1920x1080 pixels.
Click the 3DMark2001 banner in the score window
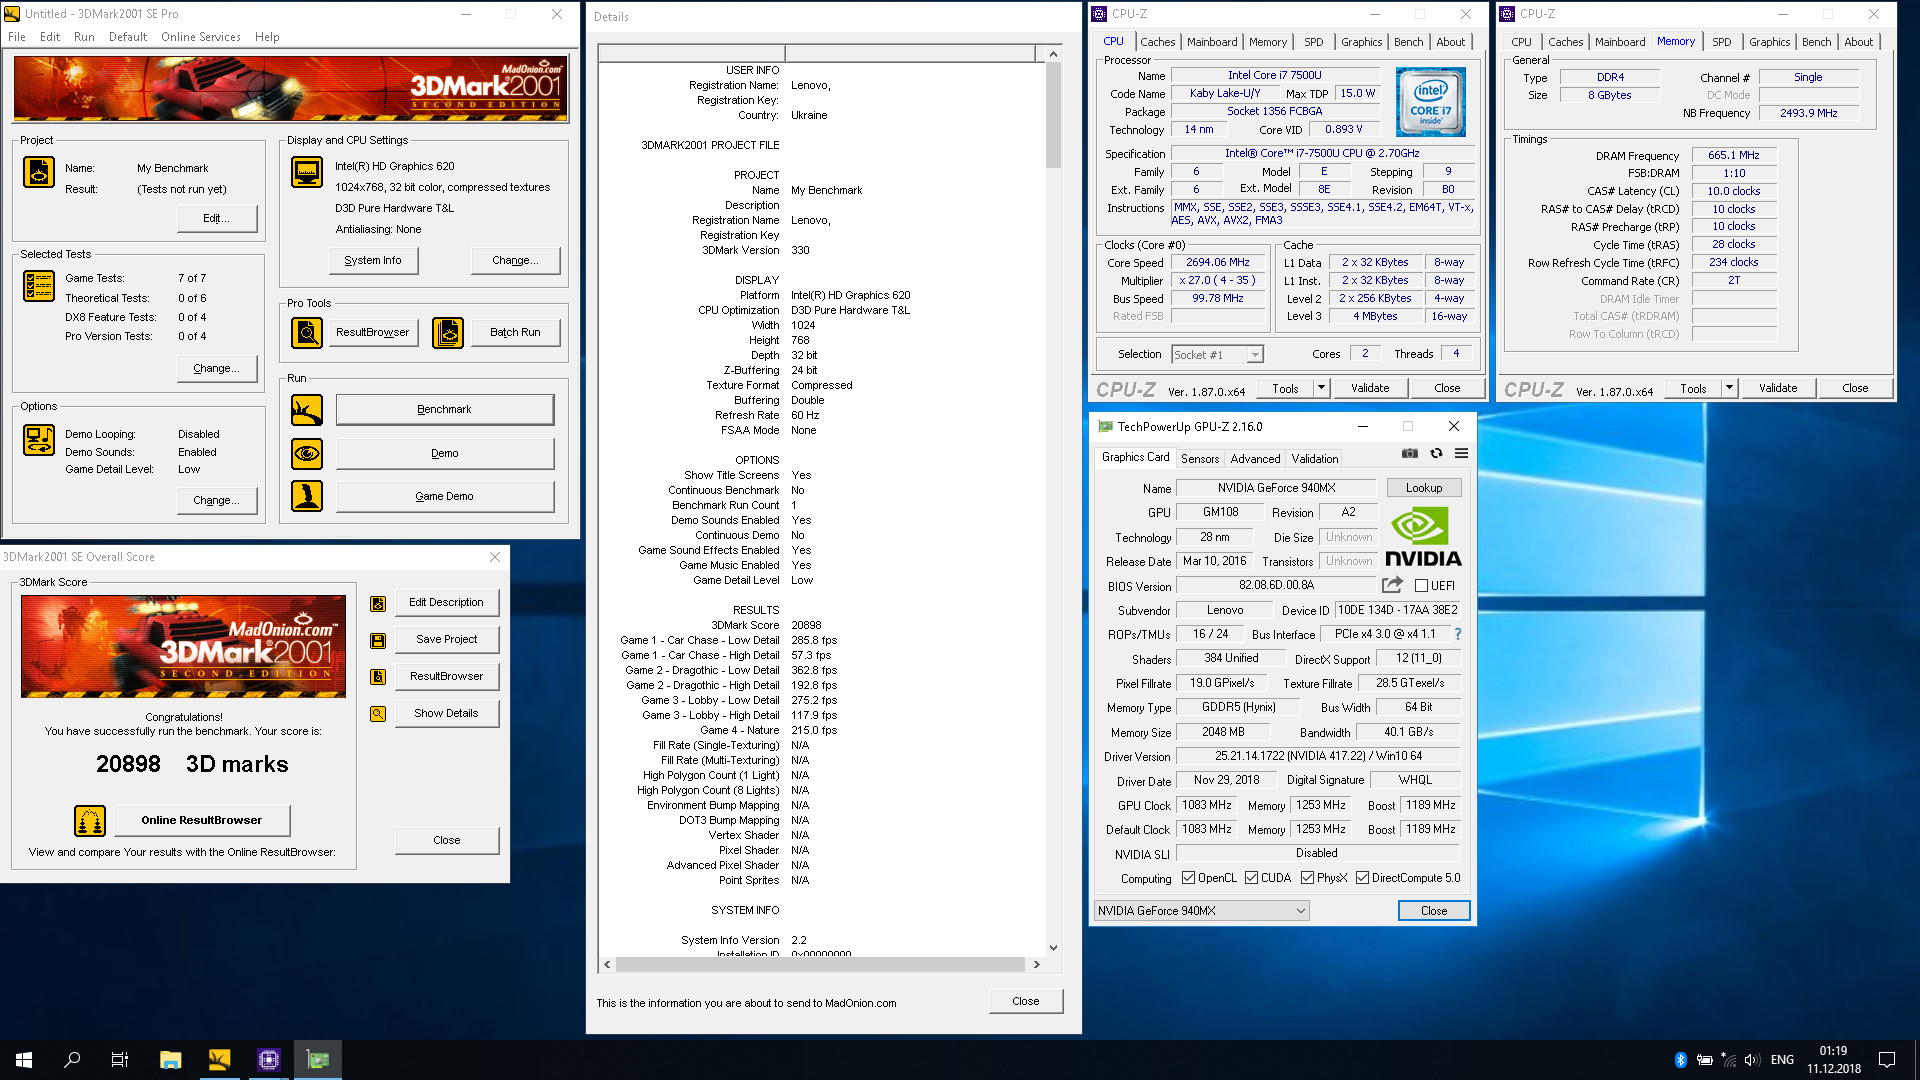click(x=183, y=646)
